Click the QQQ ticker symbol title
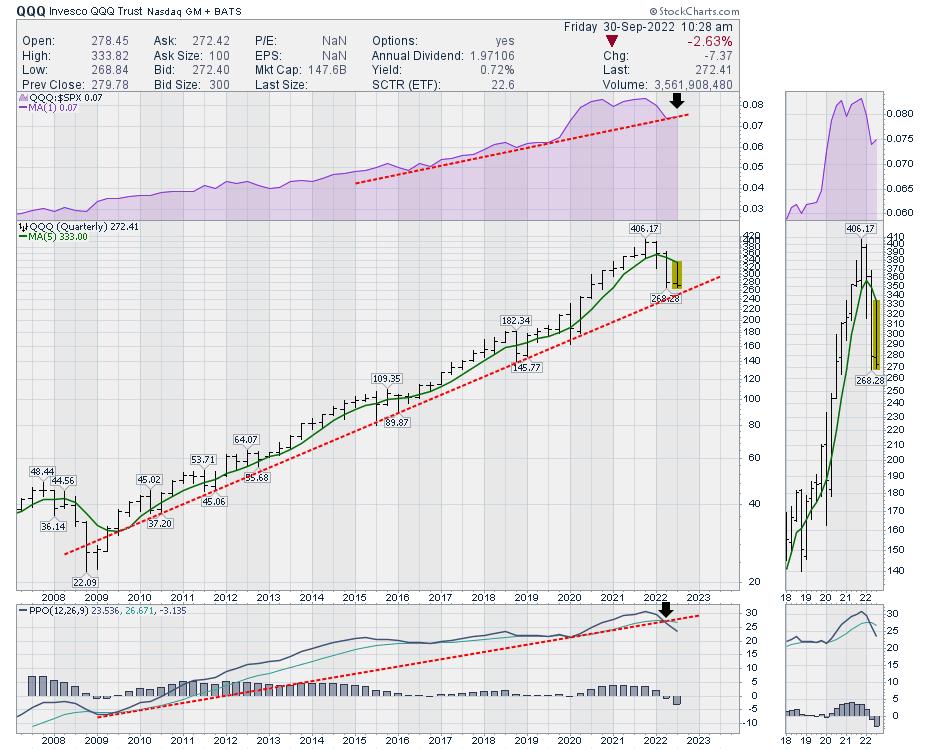Screen dimensions: 930x750 click(29, 9)
